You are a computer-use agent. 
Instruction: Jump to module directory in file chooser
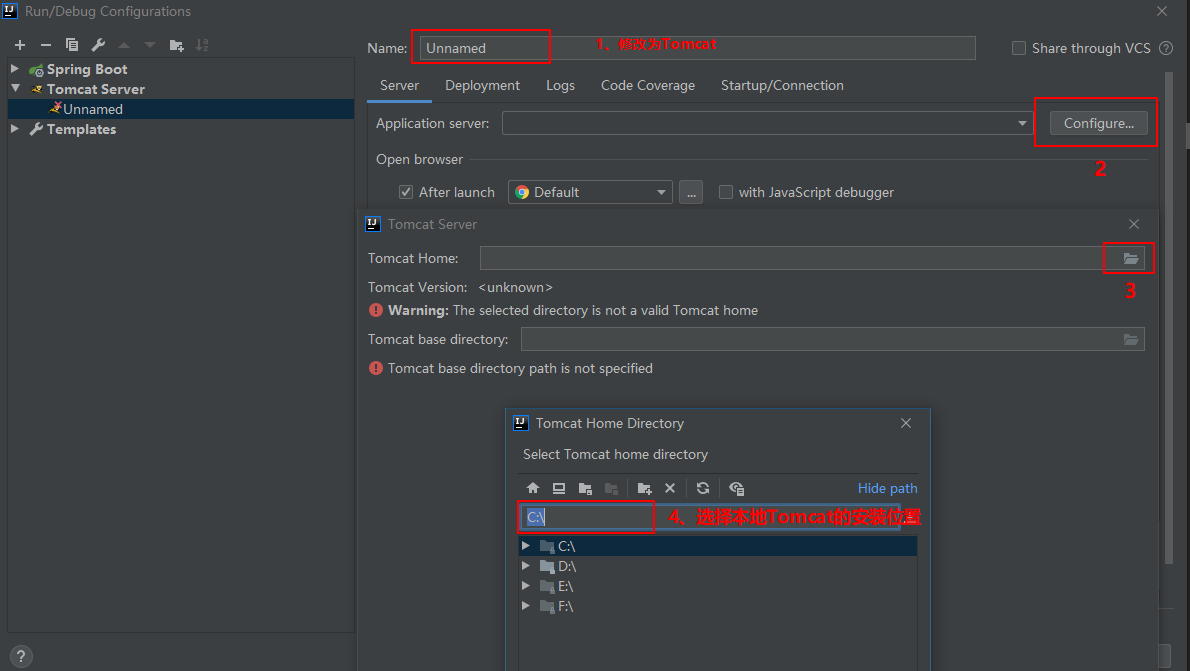[611, 488]
